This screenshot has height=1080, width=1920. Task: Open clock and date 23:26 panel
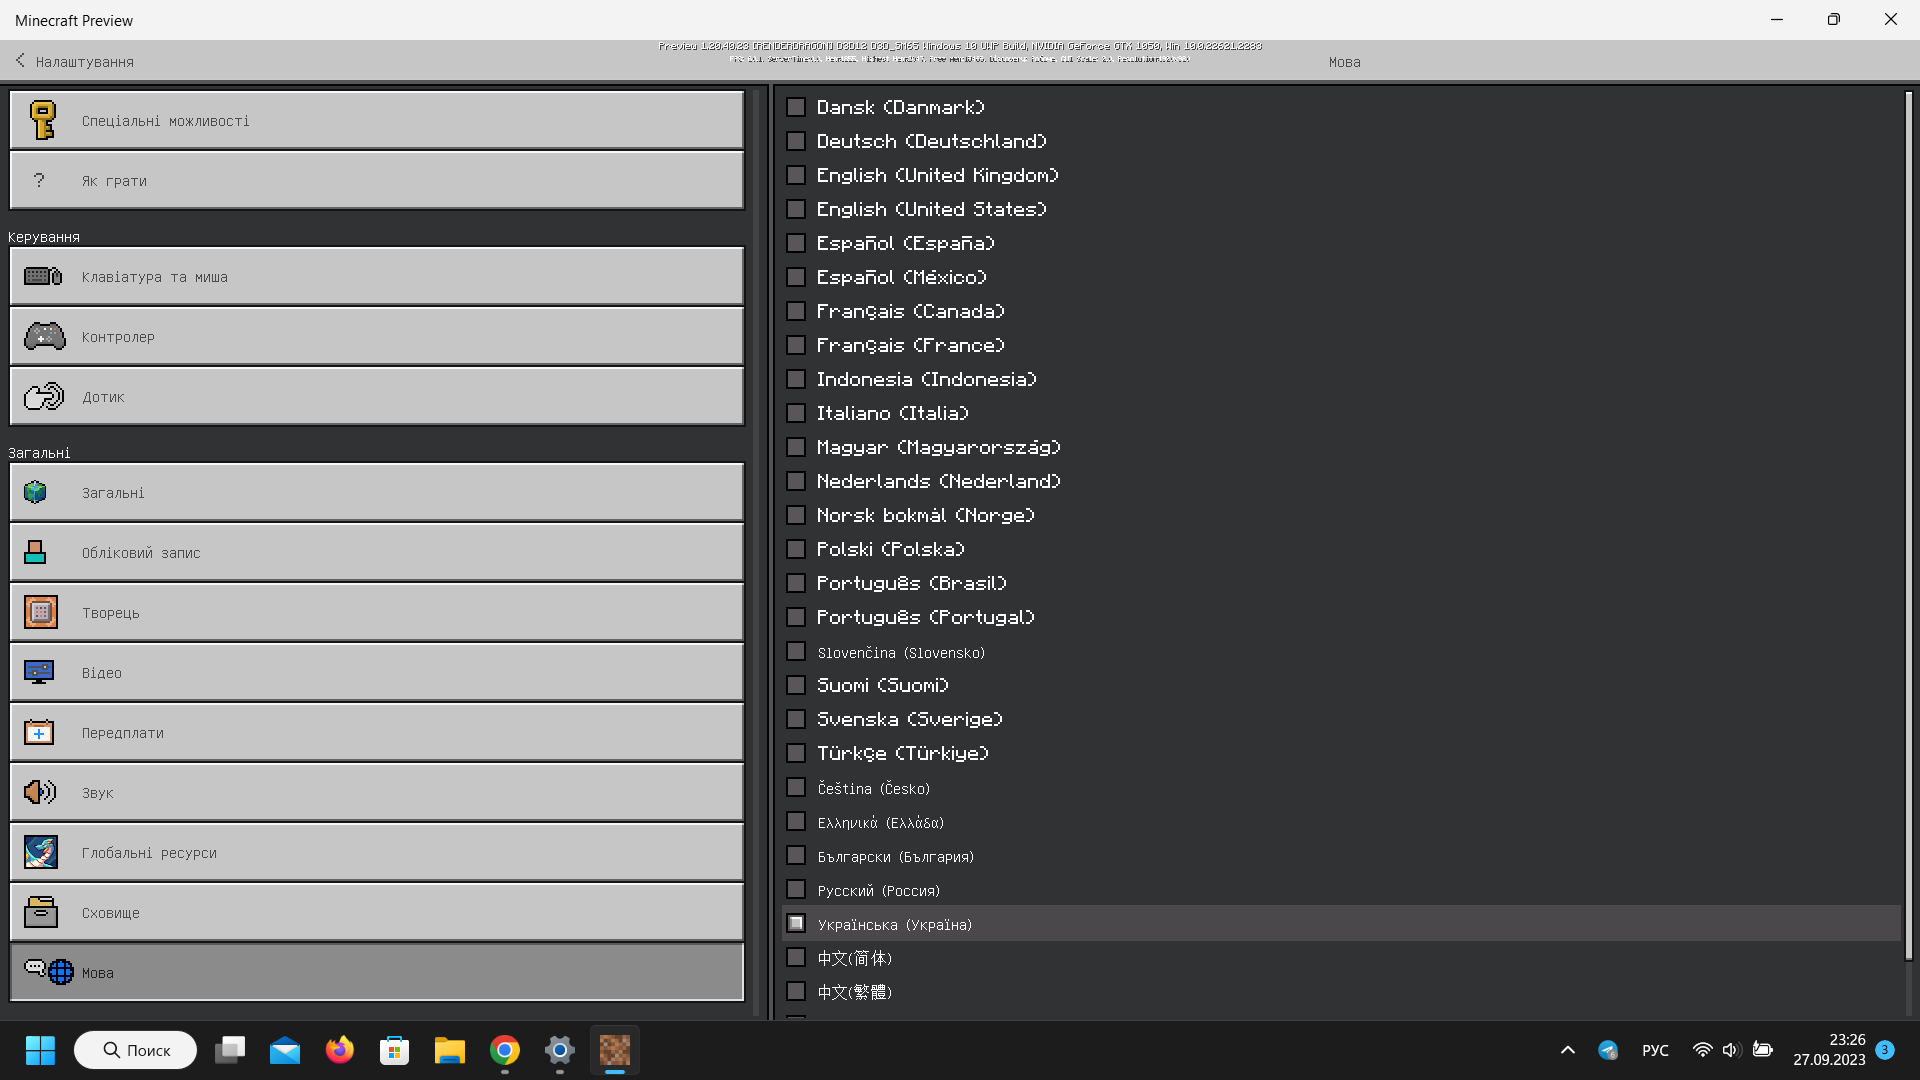click(x=1829, y=1050)
